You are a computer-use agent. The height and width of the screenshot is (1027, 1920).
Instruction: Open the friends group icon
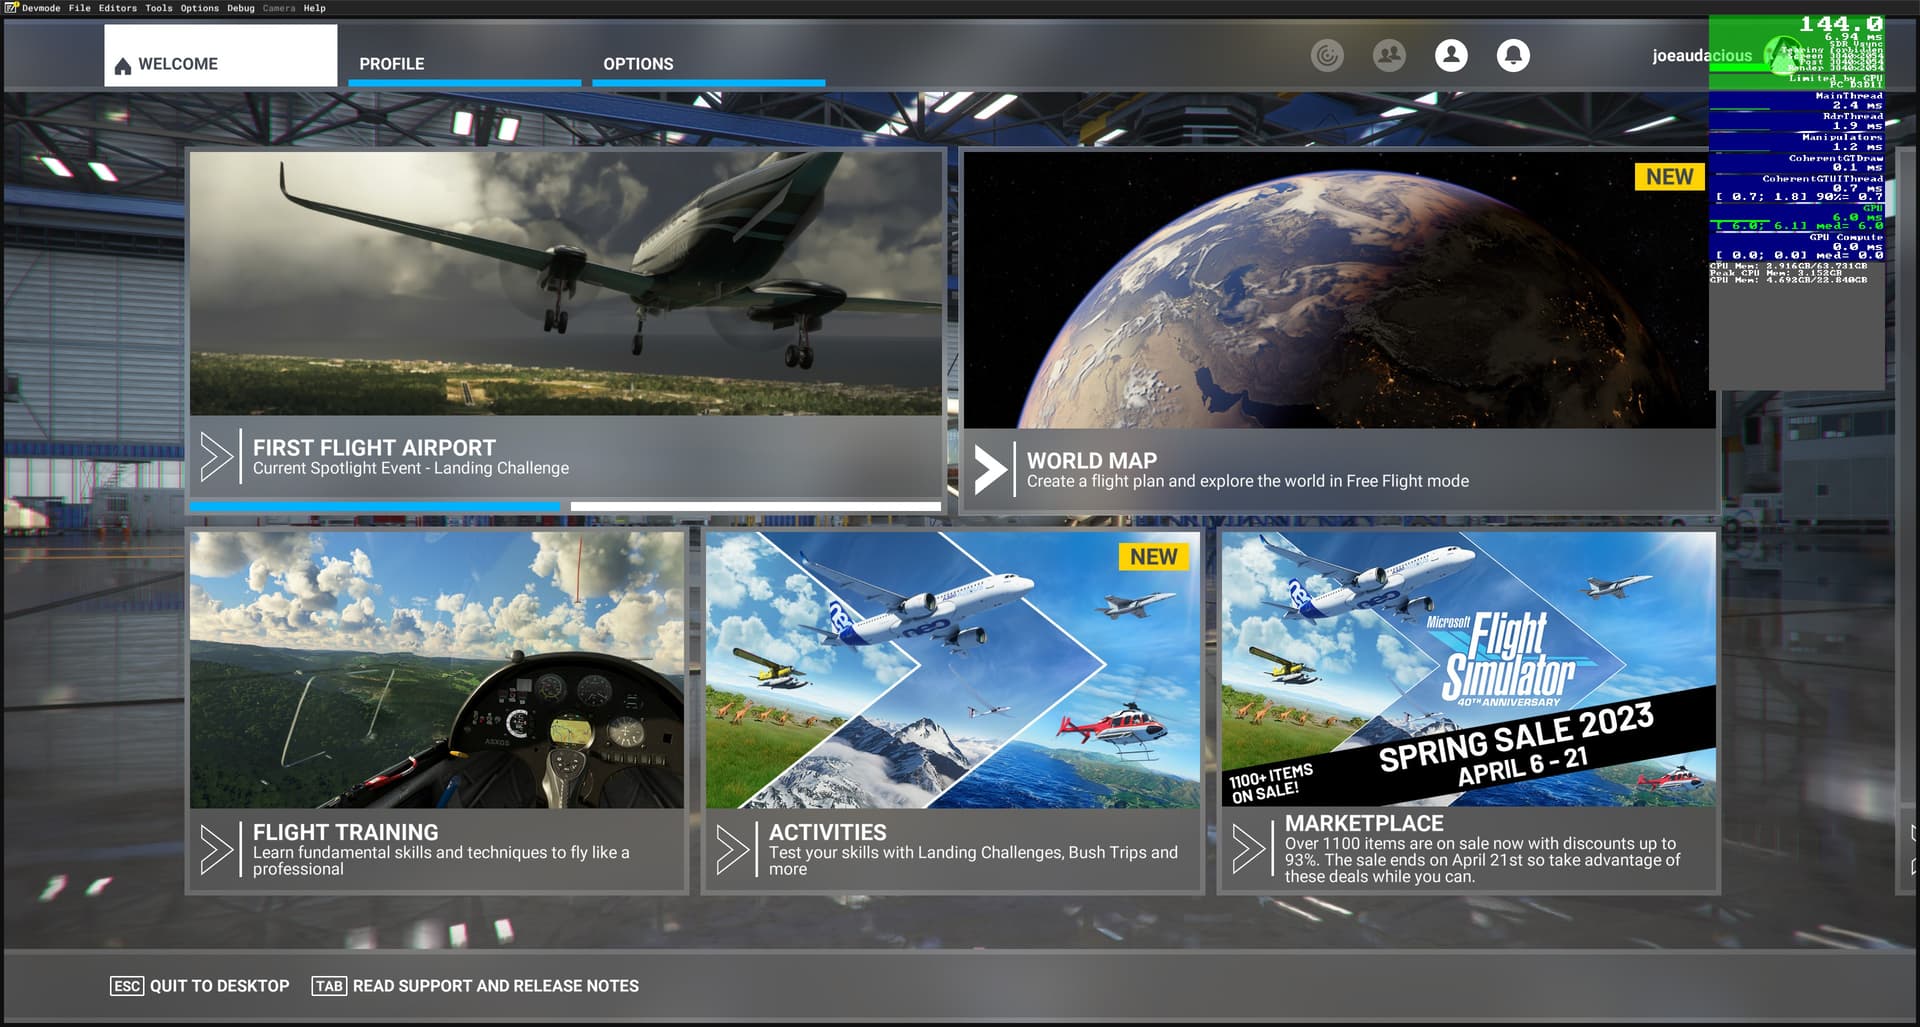pos(1389,55)
